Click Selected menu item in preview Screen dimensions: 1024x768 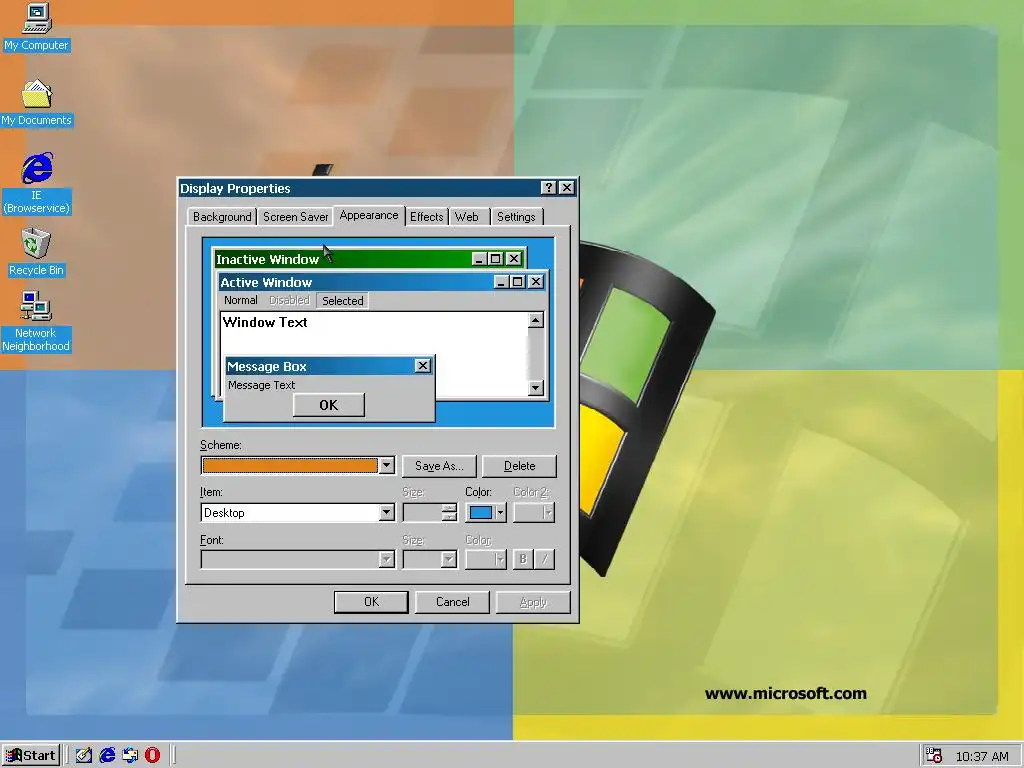(342, 300)
